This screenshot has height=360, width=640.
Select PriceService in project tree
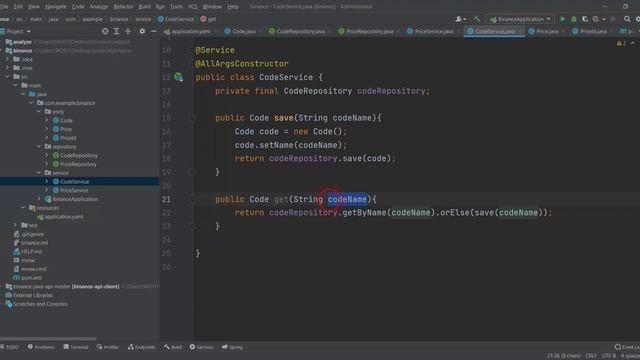[x=74, y=190]
